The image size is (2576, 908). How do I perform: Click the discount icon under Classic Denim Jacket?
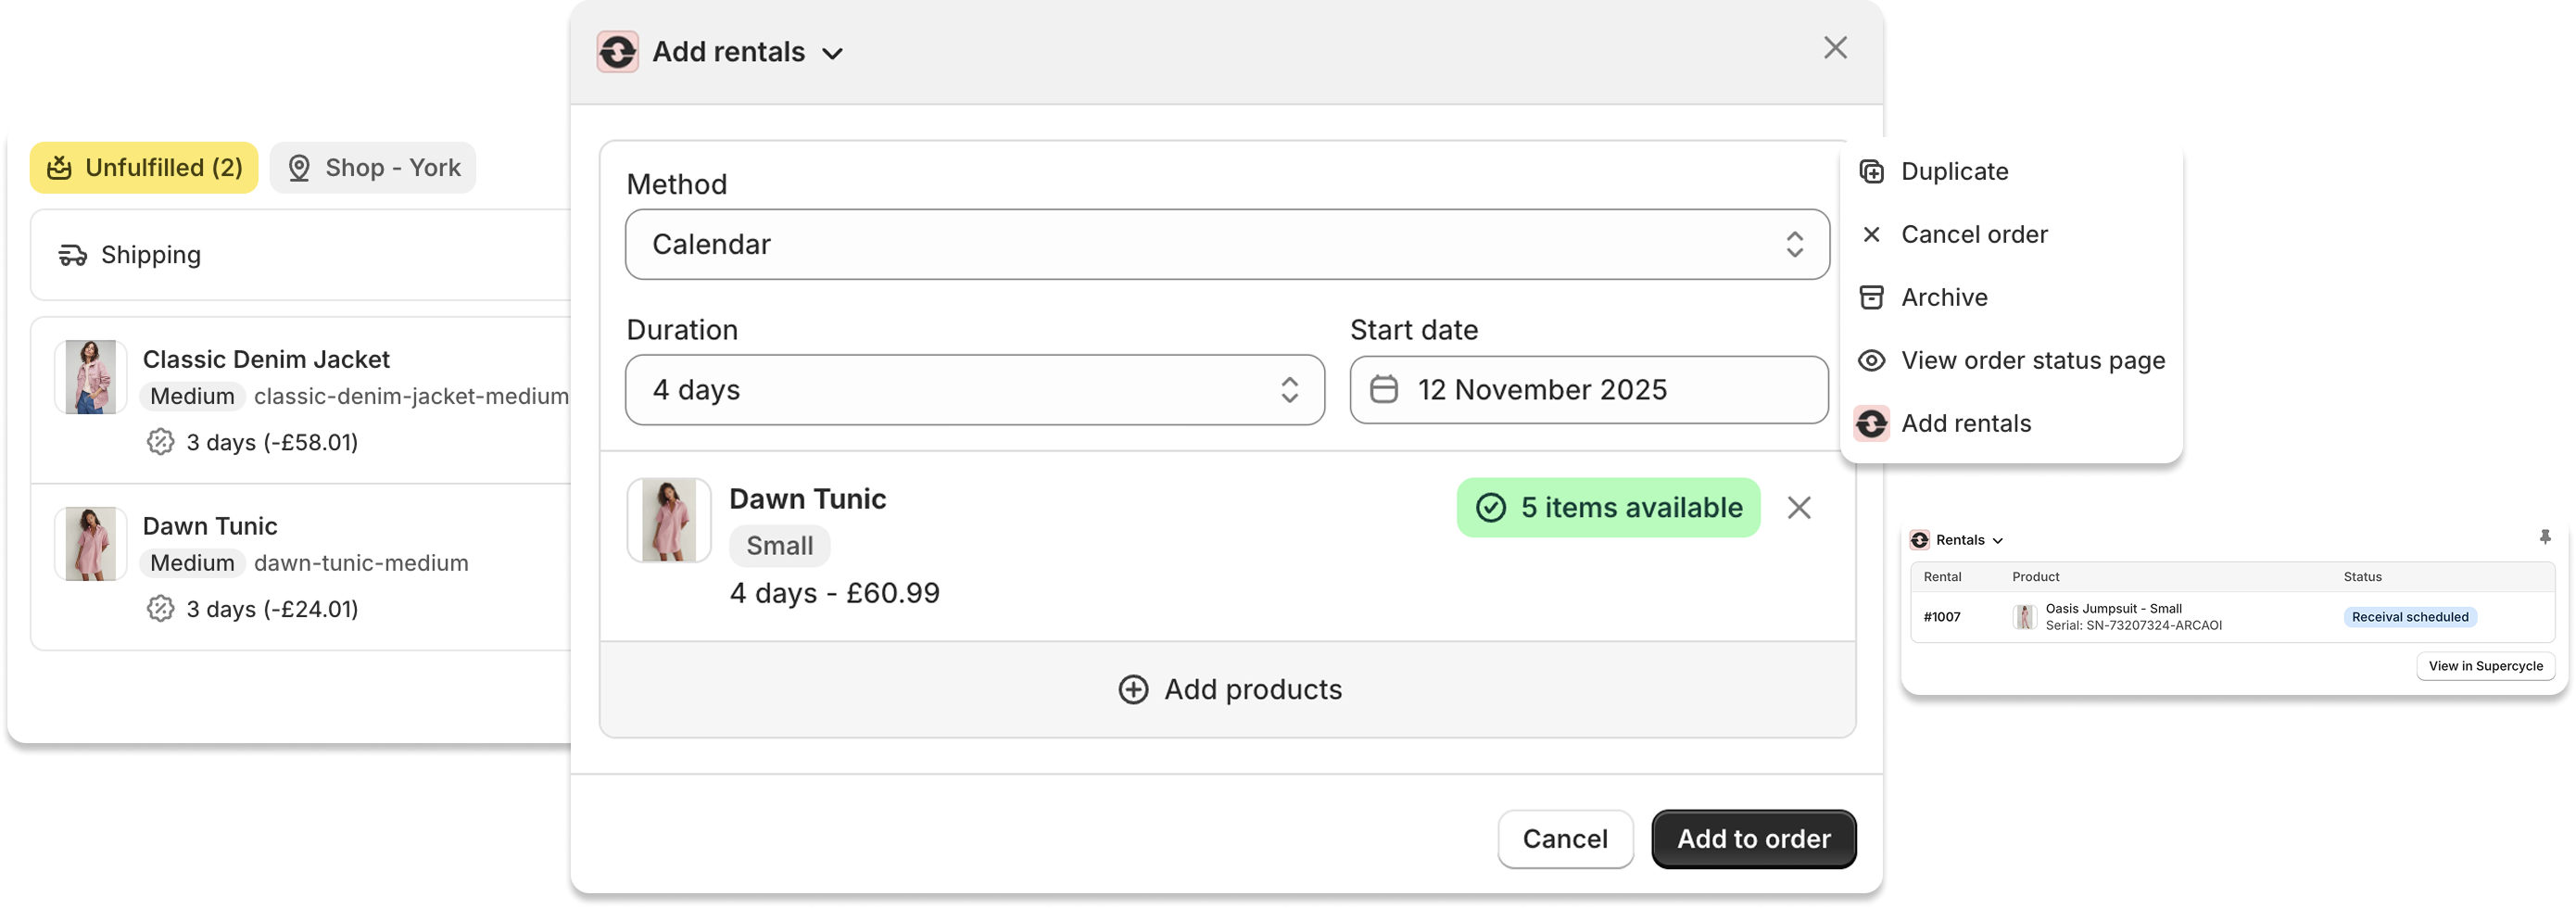(160, 442)
